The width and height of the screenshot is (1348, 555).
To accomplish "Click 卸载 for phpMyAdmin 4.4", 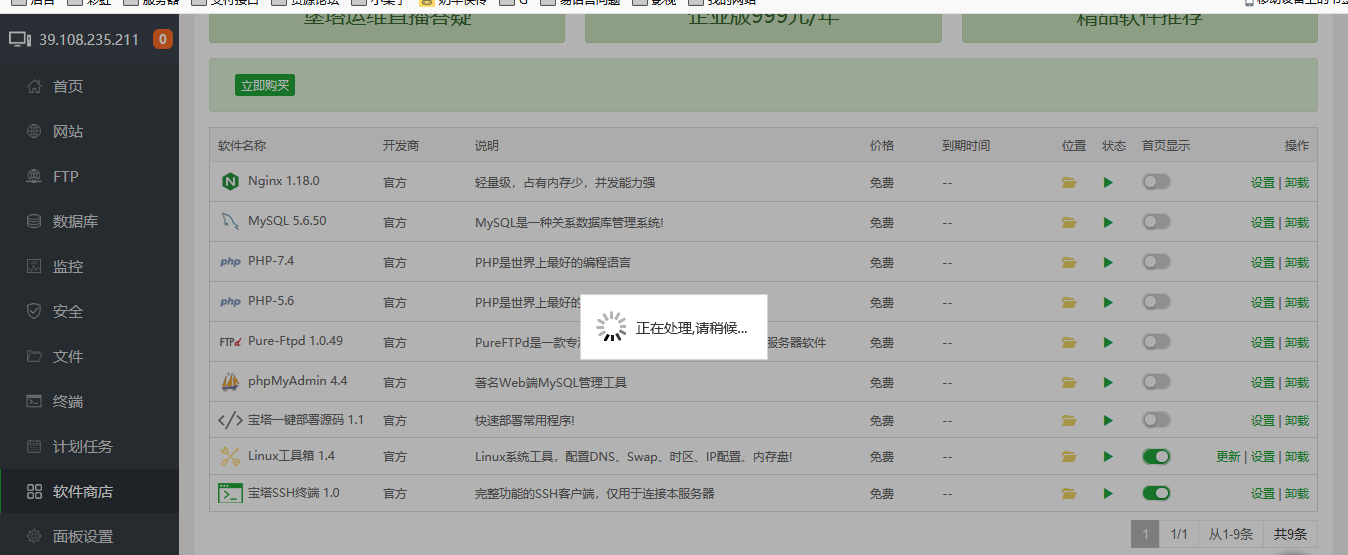I will (x=1297, y=383).
